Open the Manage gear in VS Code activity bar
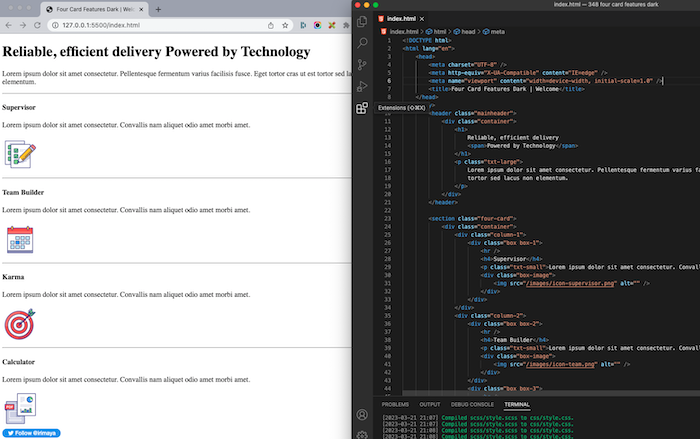The height and width of the screenshot is (439, 700). (362, 435)
